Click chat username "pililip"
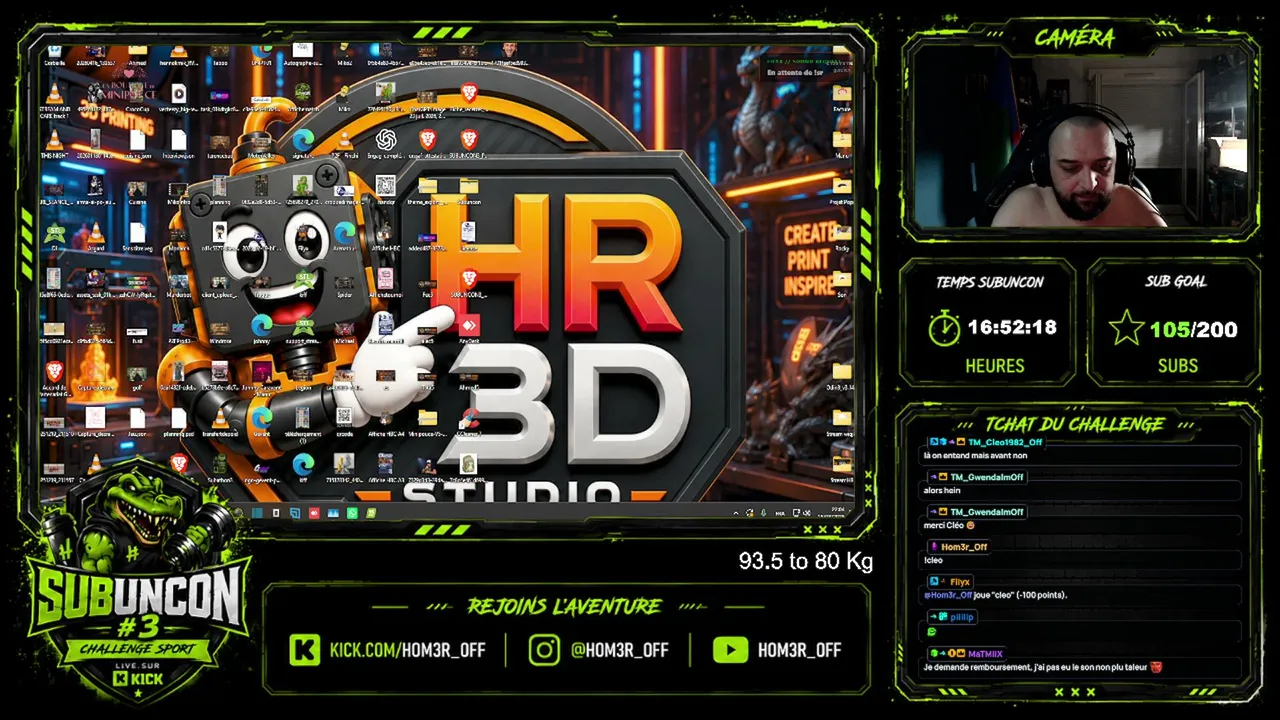Image resolution: width=1280 pixels, height=720 pixels. pos(962,617)
